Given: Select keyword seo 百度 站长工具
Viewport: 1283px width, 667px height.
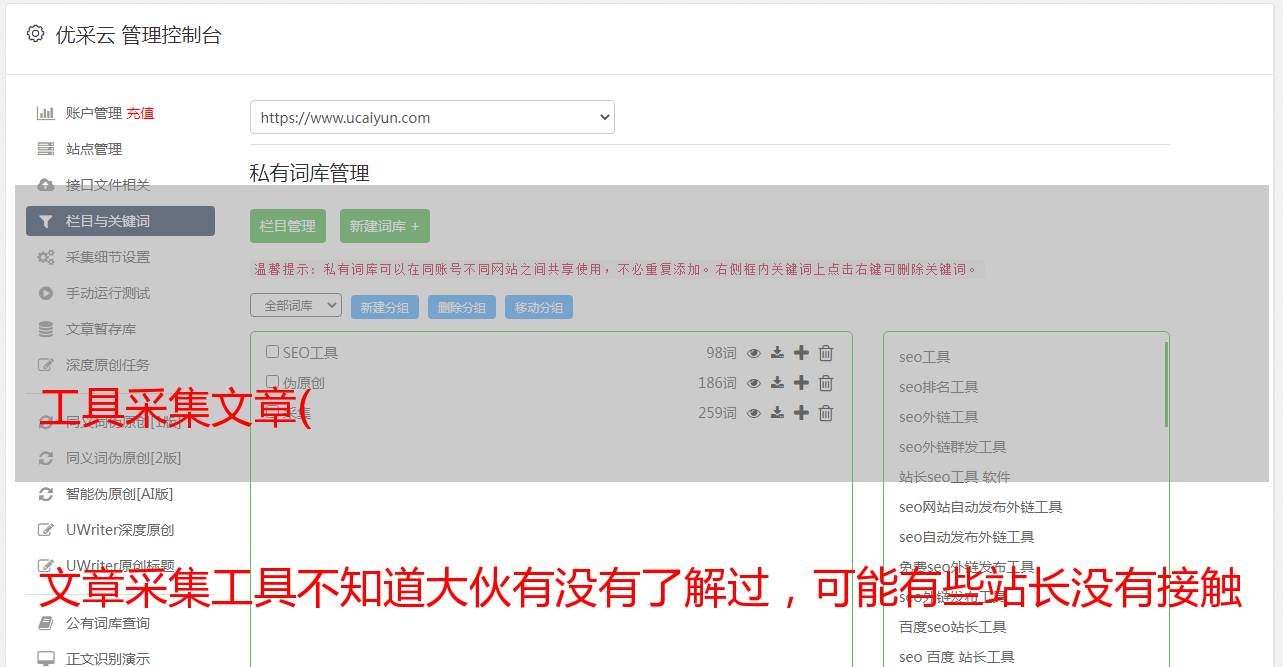Looking at the screenshot, I should (x=957, y=657).
